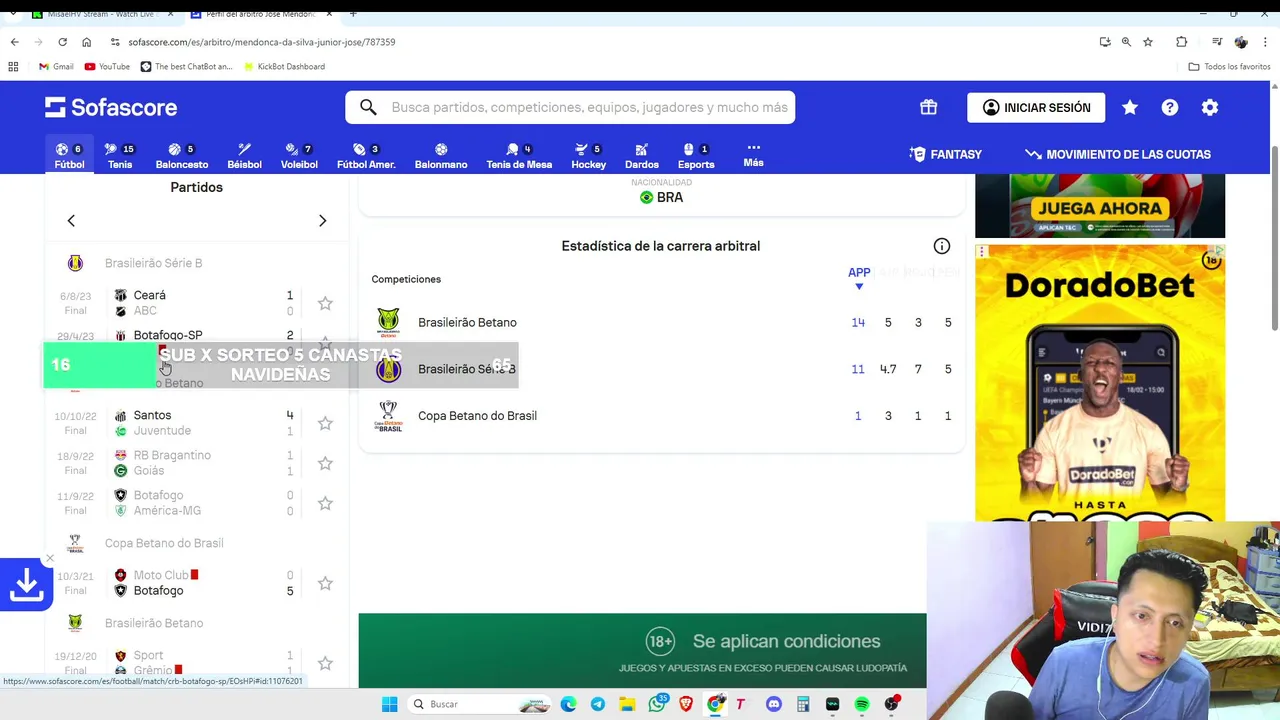Open Movimiento de las cuotas
This screenshot has width=1280, height=720.
[x=1118, y=154]
